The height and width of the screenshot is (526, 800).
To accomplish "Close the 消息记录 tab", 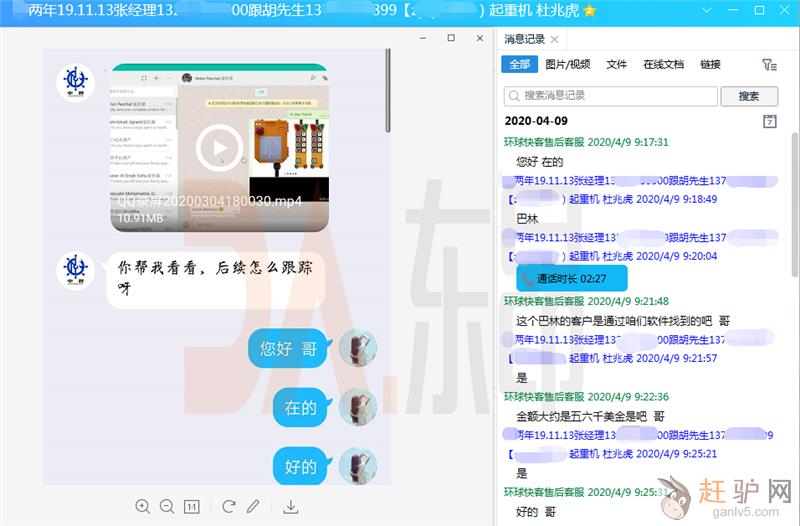I will click(555, 40).
